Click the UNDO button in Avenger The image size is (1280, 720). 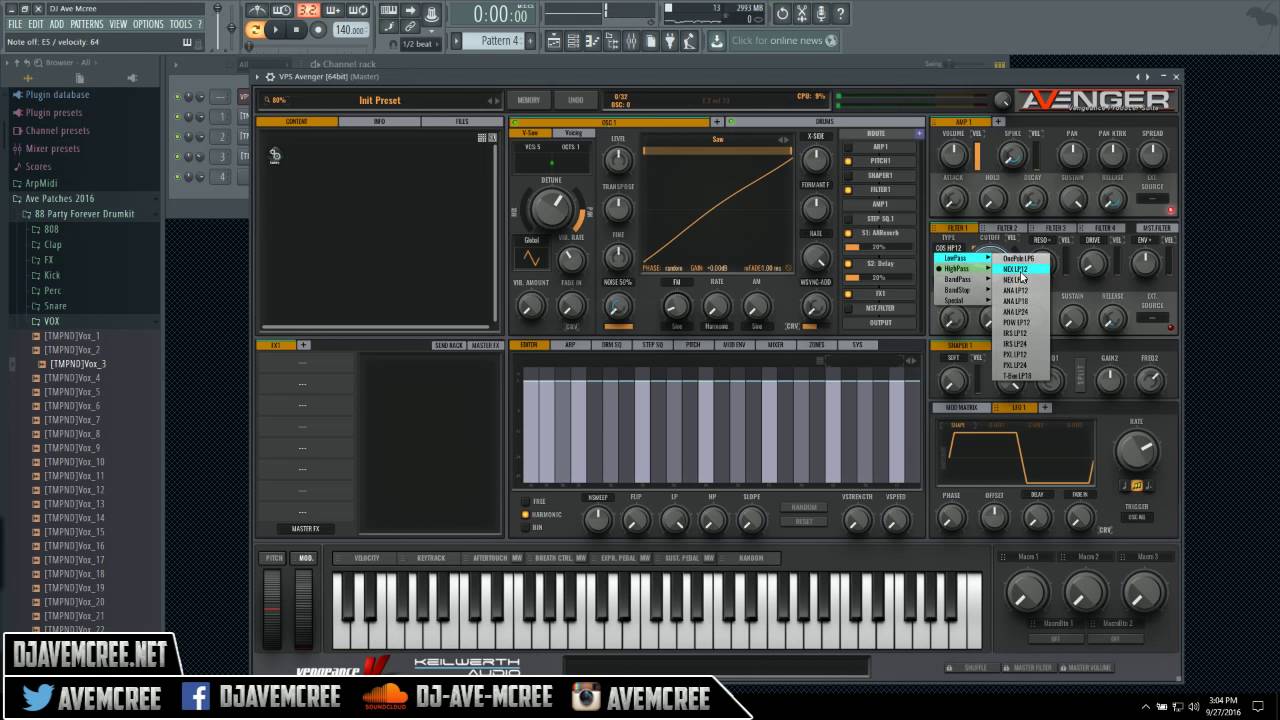[x=576, y=100]
